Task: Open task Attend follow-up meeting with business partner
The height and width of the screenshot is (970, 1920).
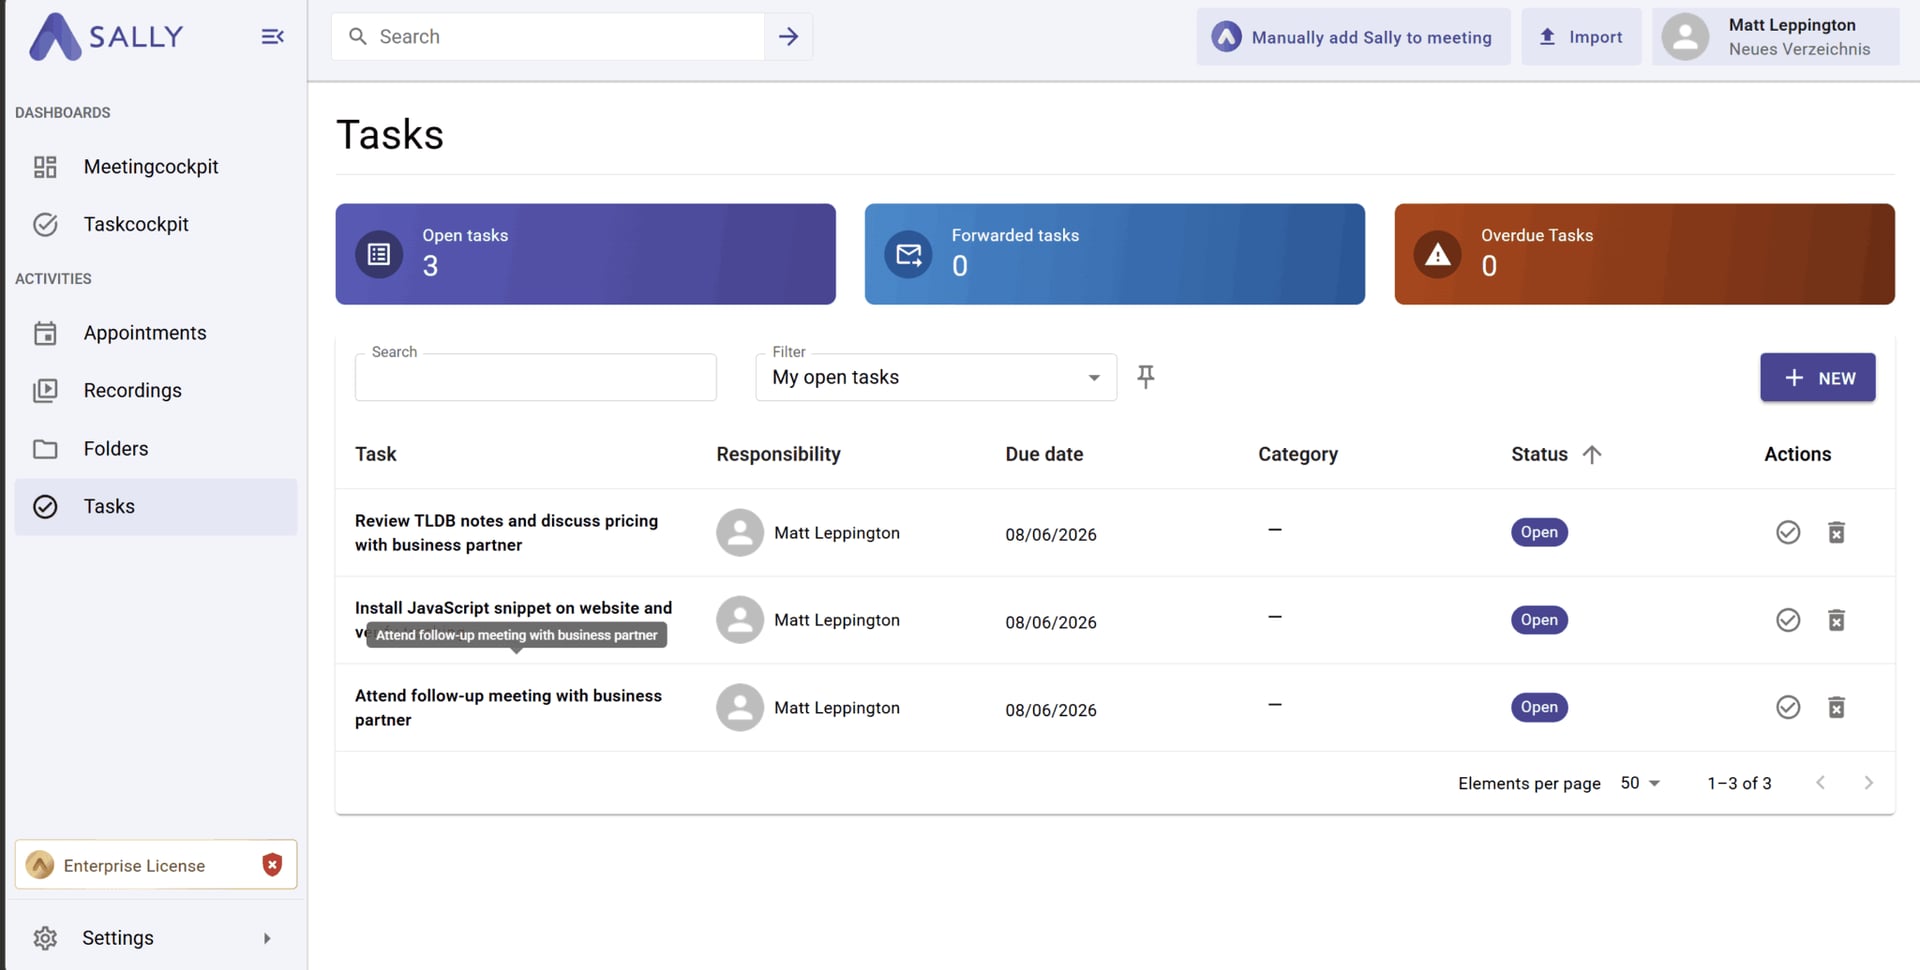Action: point(508,708)
